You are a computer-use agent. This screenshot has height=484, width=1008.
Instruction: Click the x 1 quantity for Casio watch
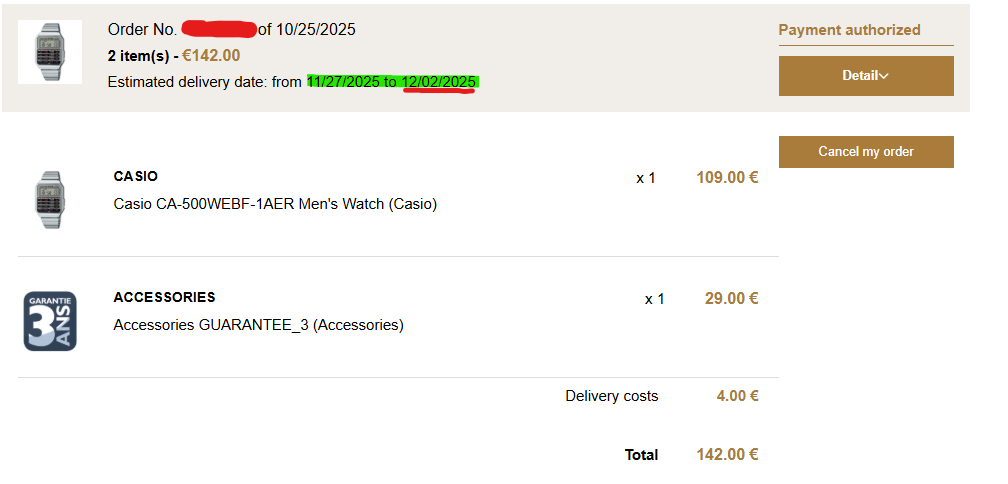pos(646,178)
